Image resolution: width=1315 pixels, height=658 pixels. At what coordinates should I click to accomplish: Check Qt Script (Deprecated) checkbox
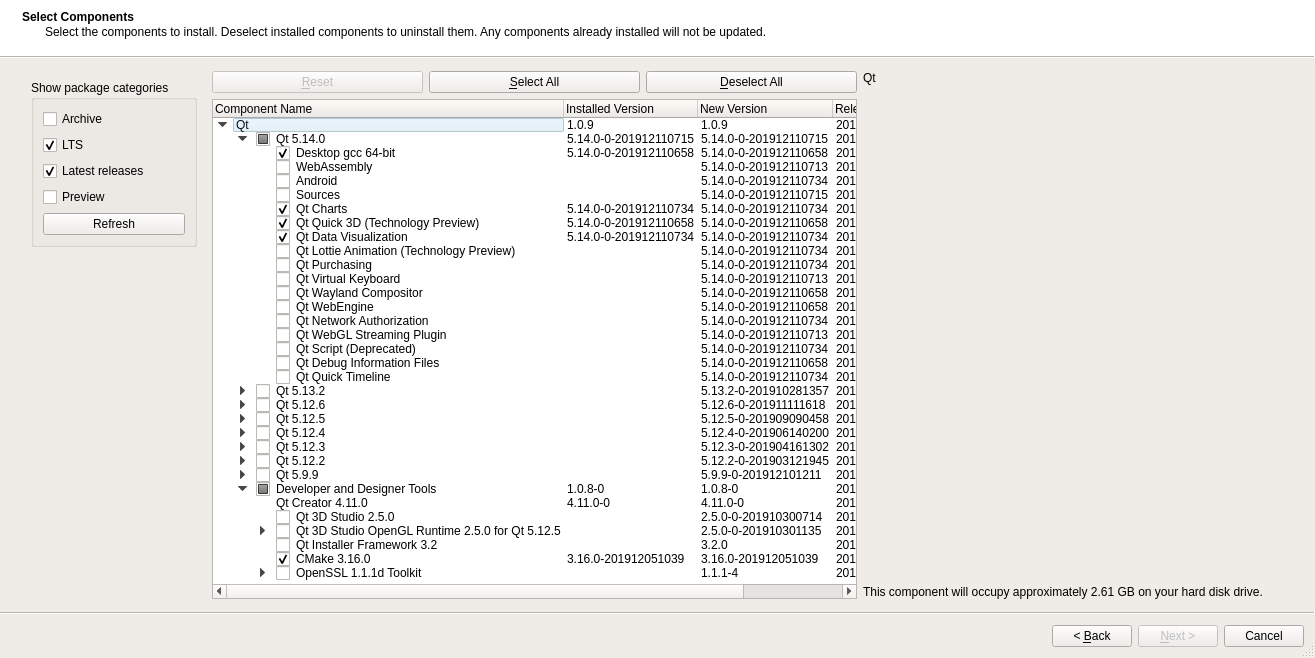[283, 349]
